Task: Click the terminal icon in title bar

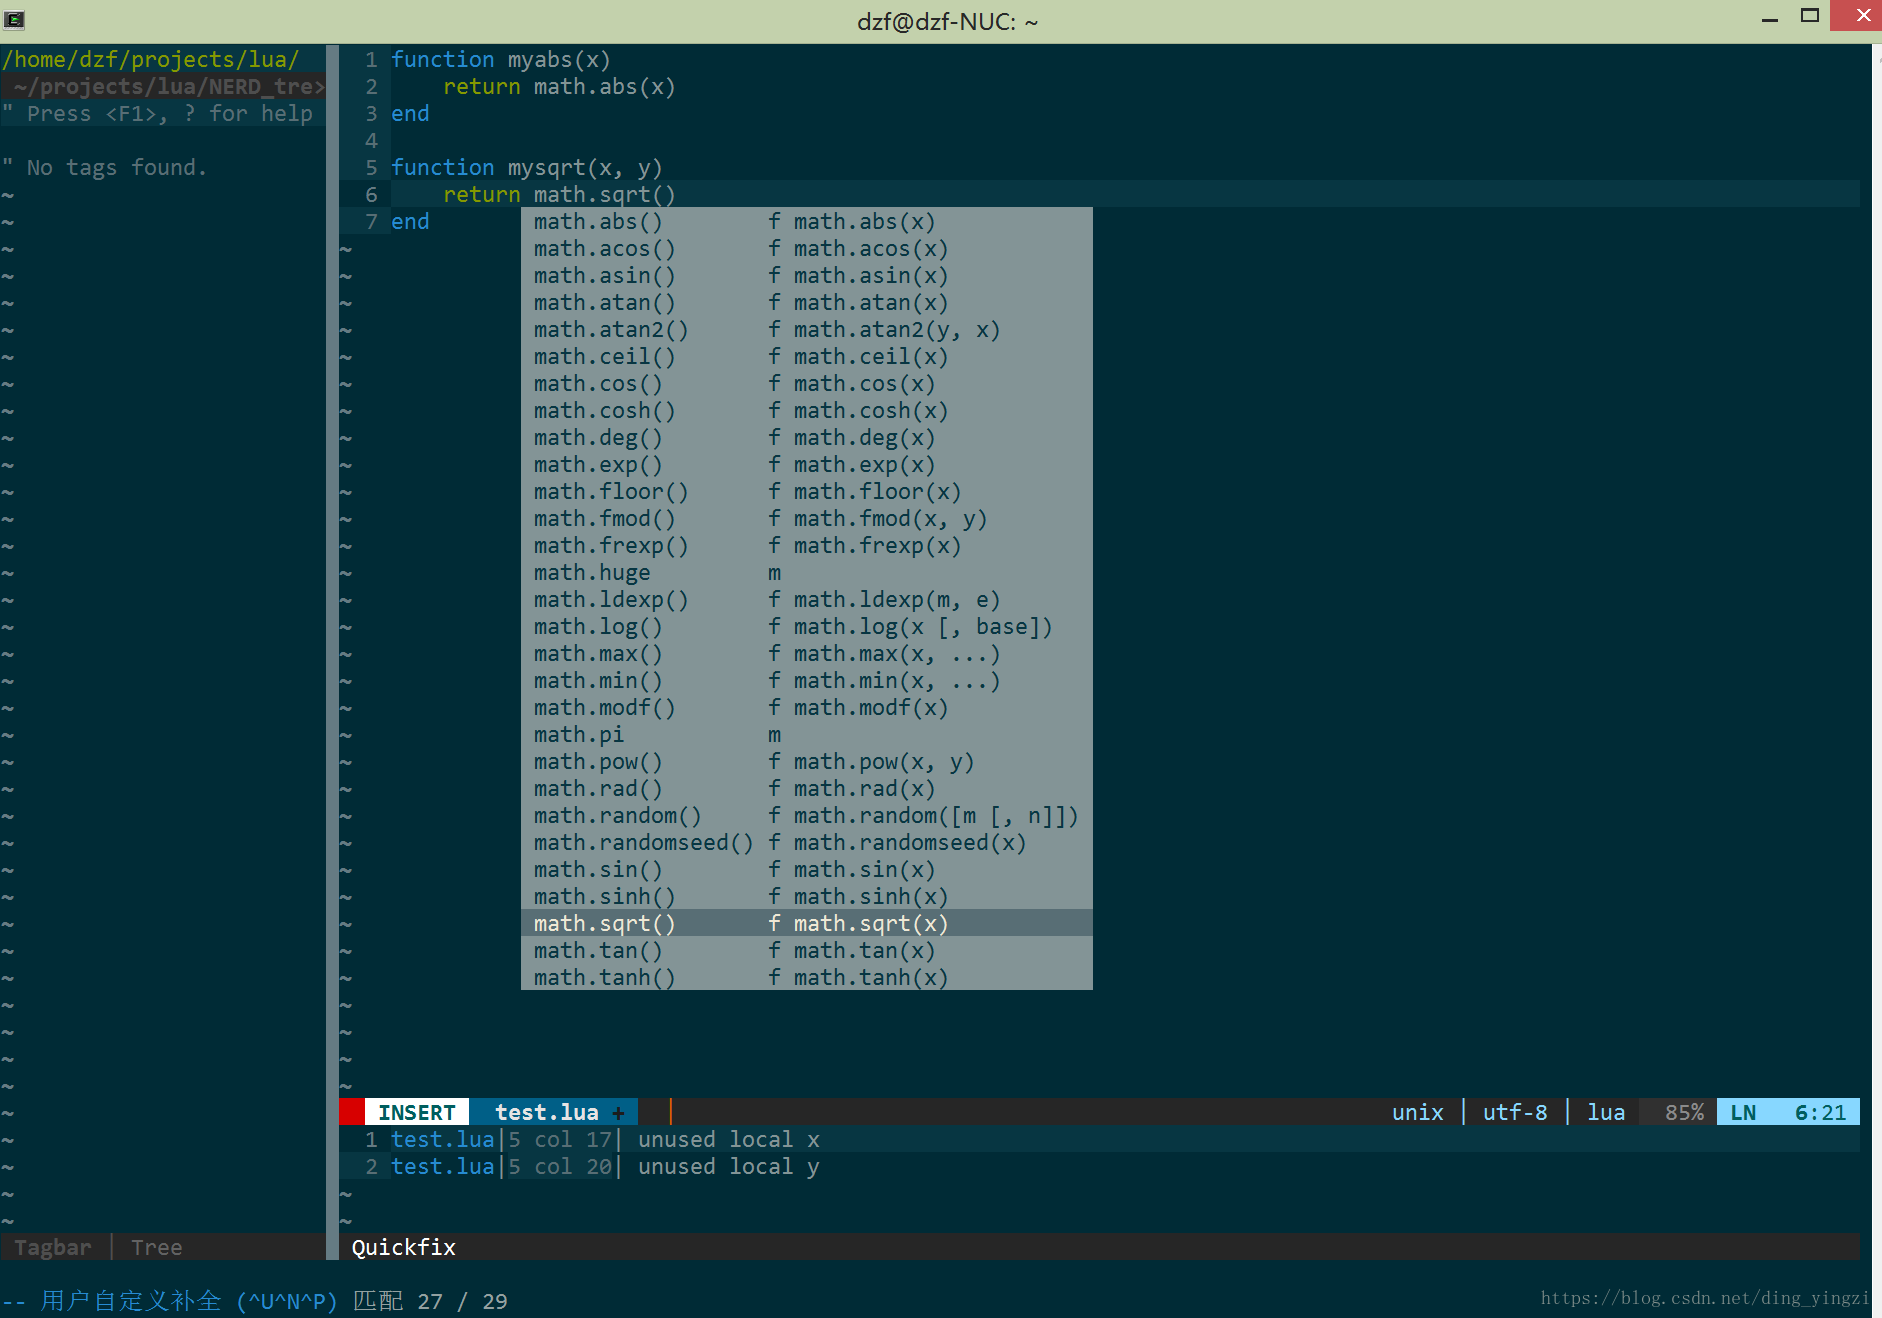Action: pos(14,19)
